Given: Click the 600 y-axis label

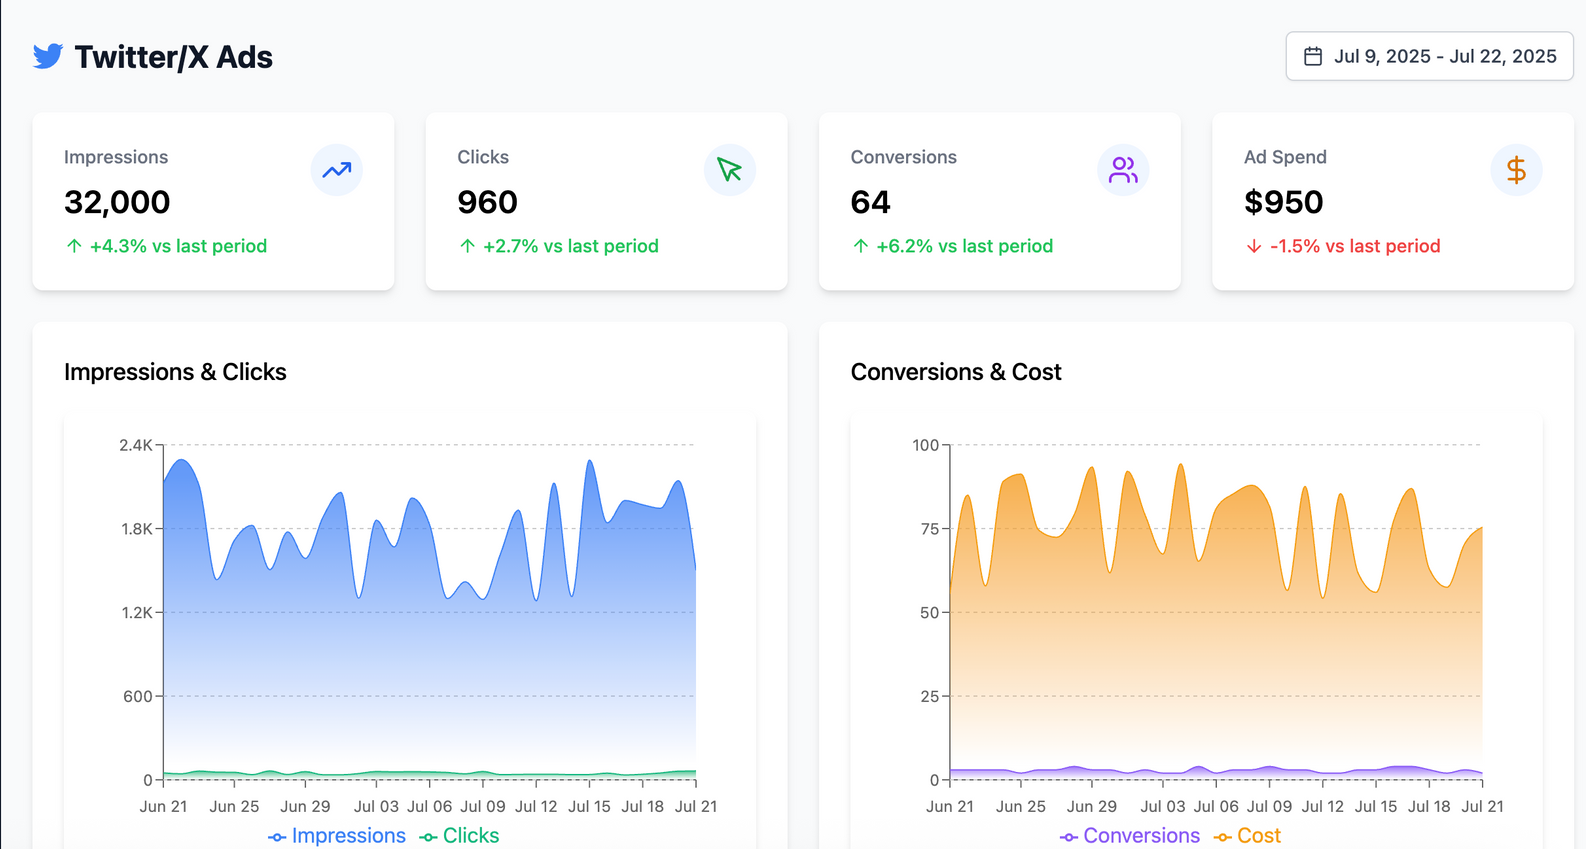Looking at the screenshot, I should click(138, 697).
